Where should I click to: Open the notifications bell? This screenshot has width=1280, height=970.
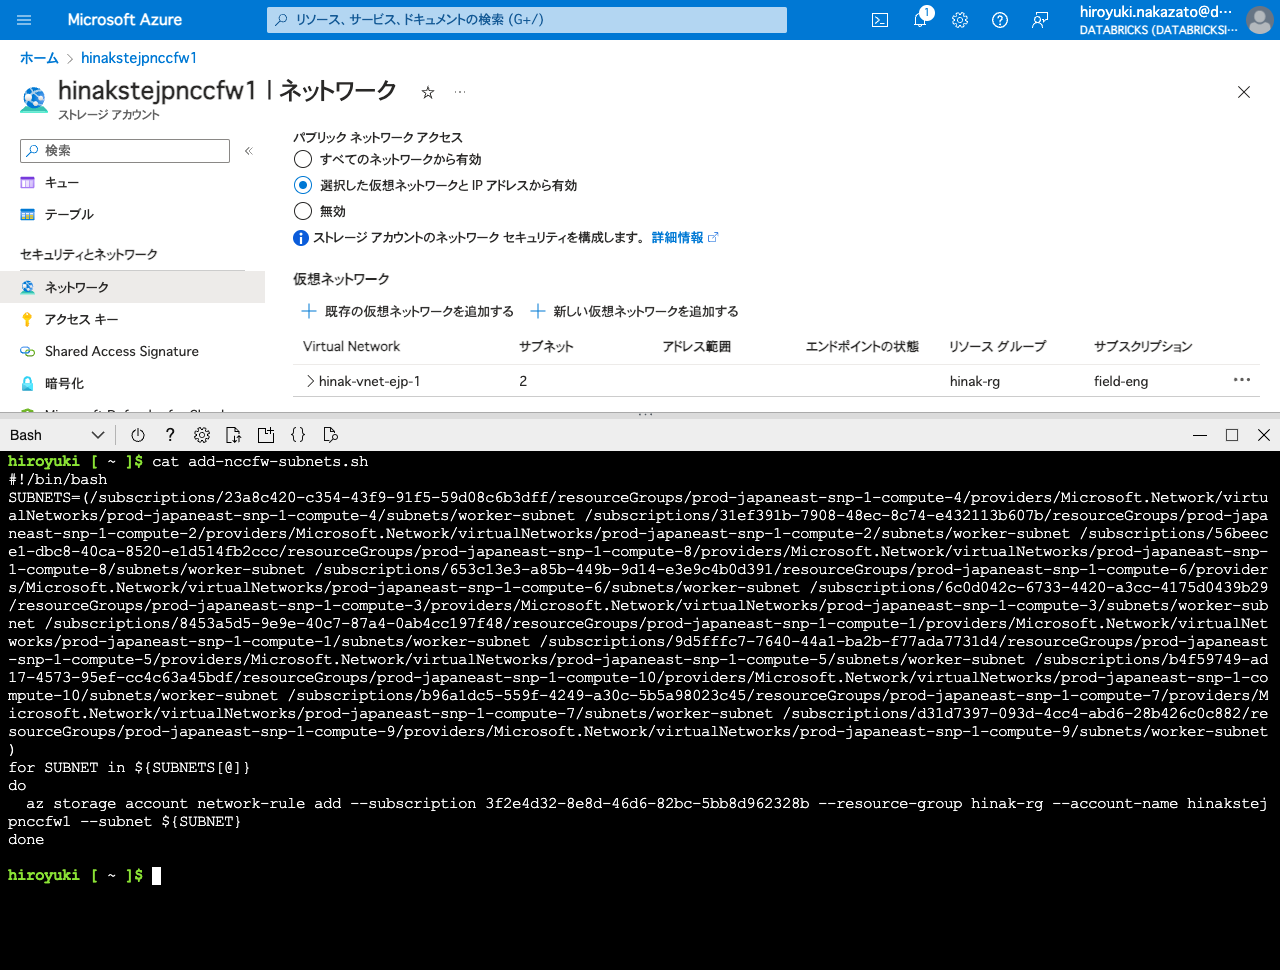(x=920, y=20)
